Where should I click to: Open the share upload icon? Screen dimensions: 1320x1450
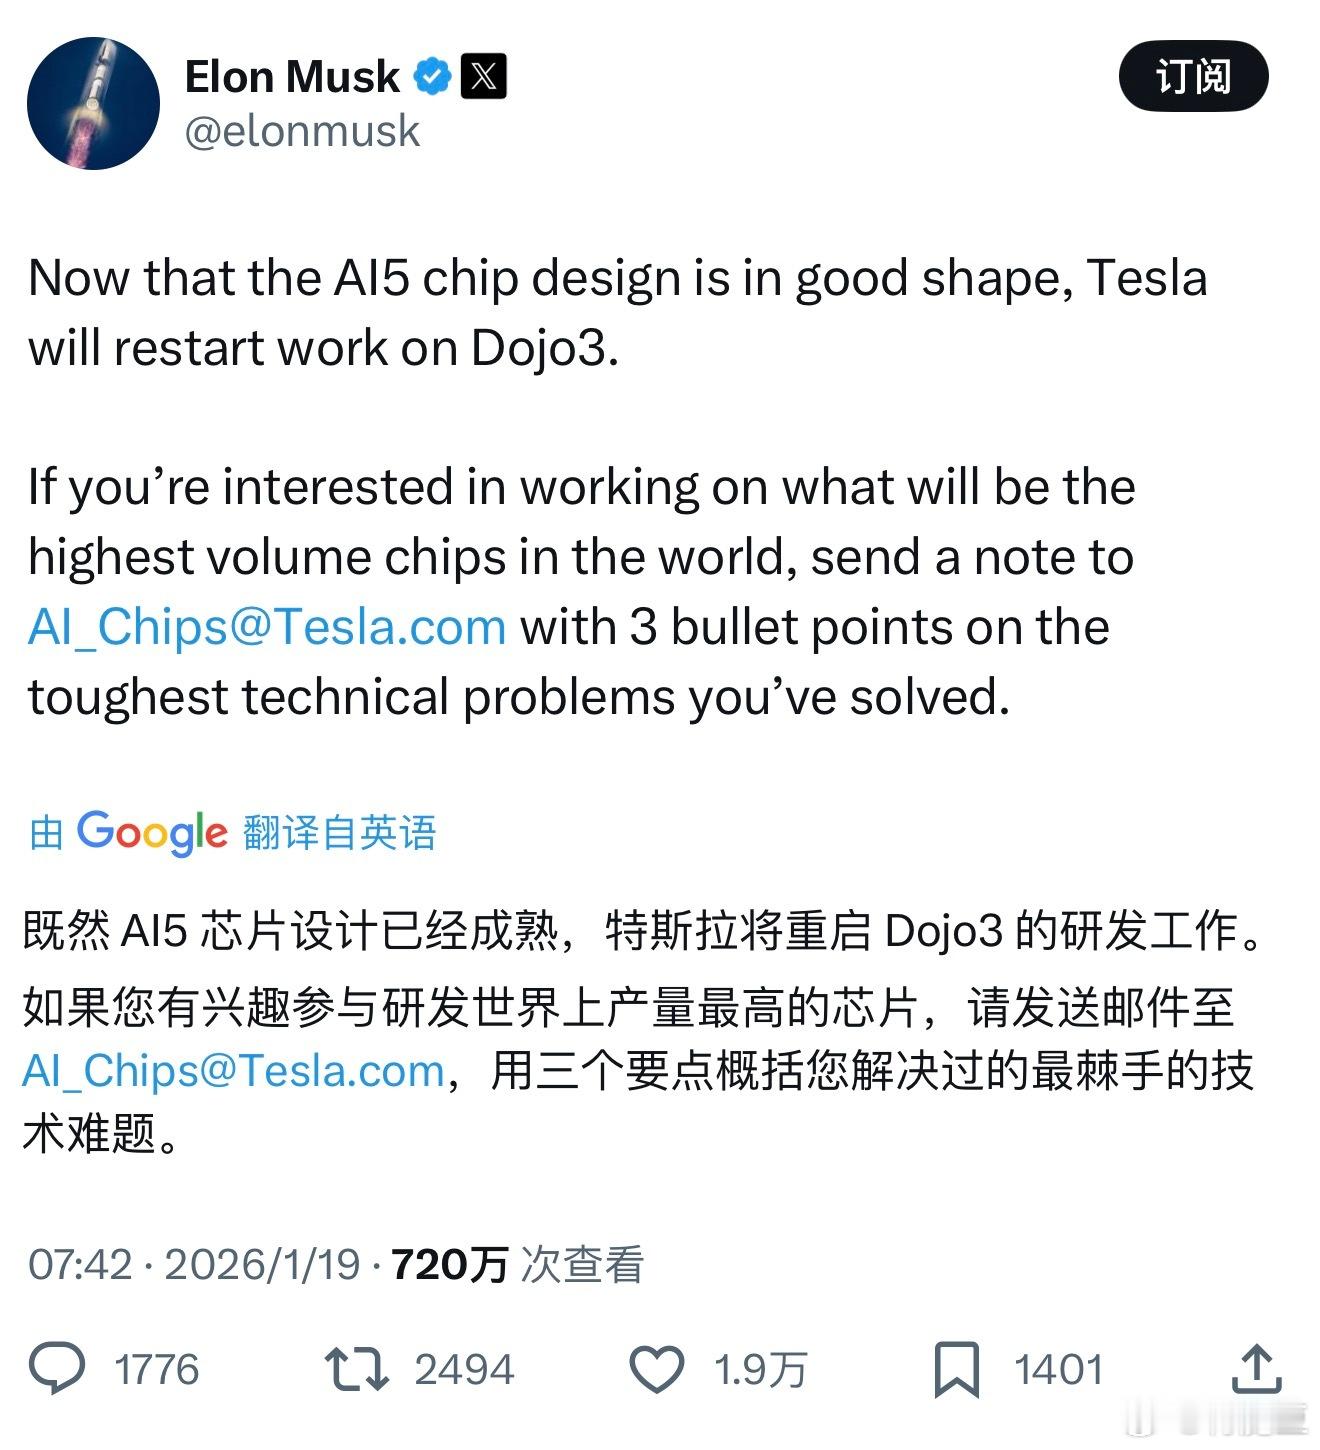[x=1256, y=1369]
